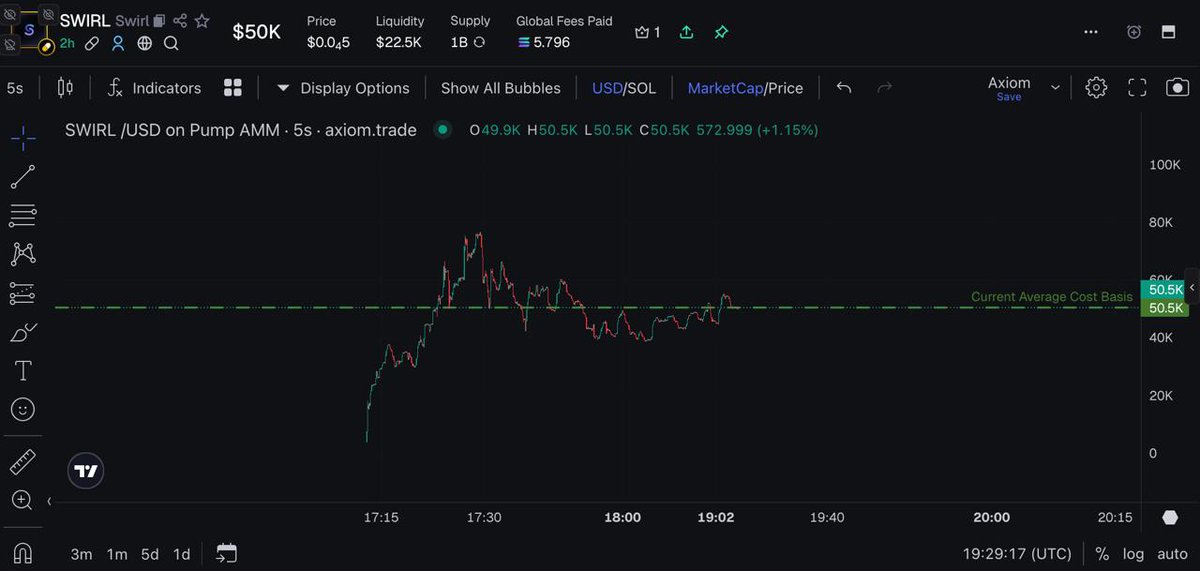
Task: Select the Text annotation tool
Action: tap(23, 371)
